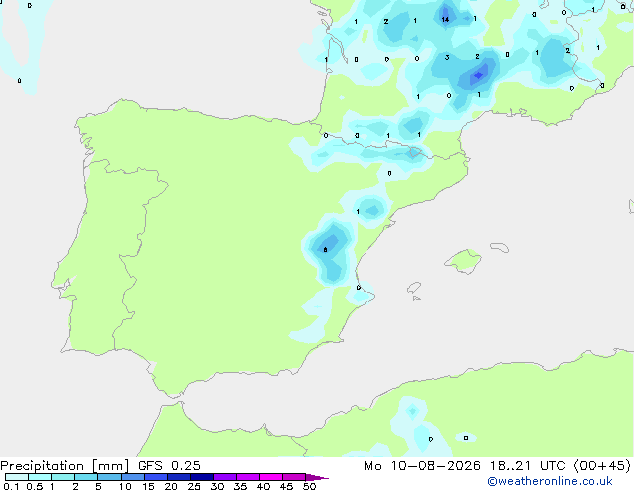Pick the 15–20 mm legend color box

[x=156, y=477]
